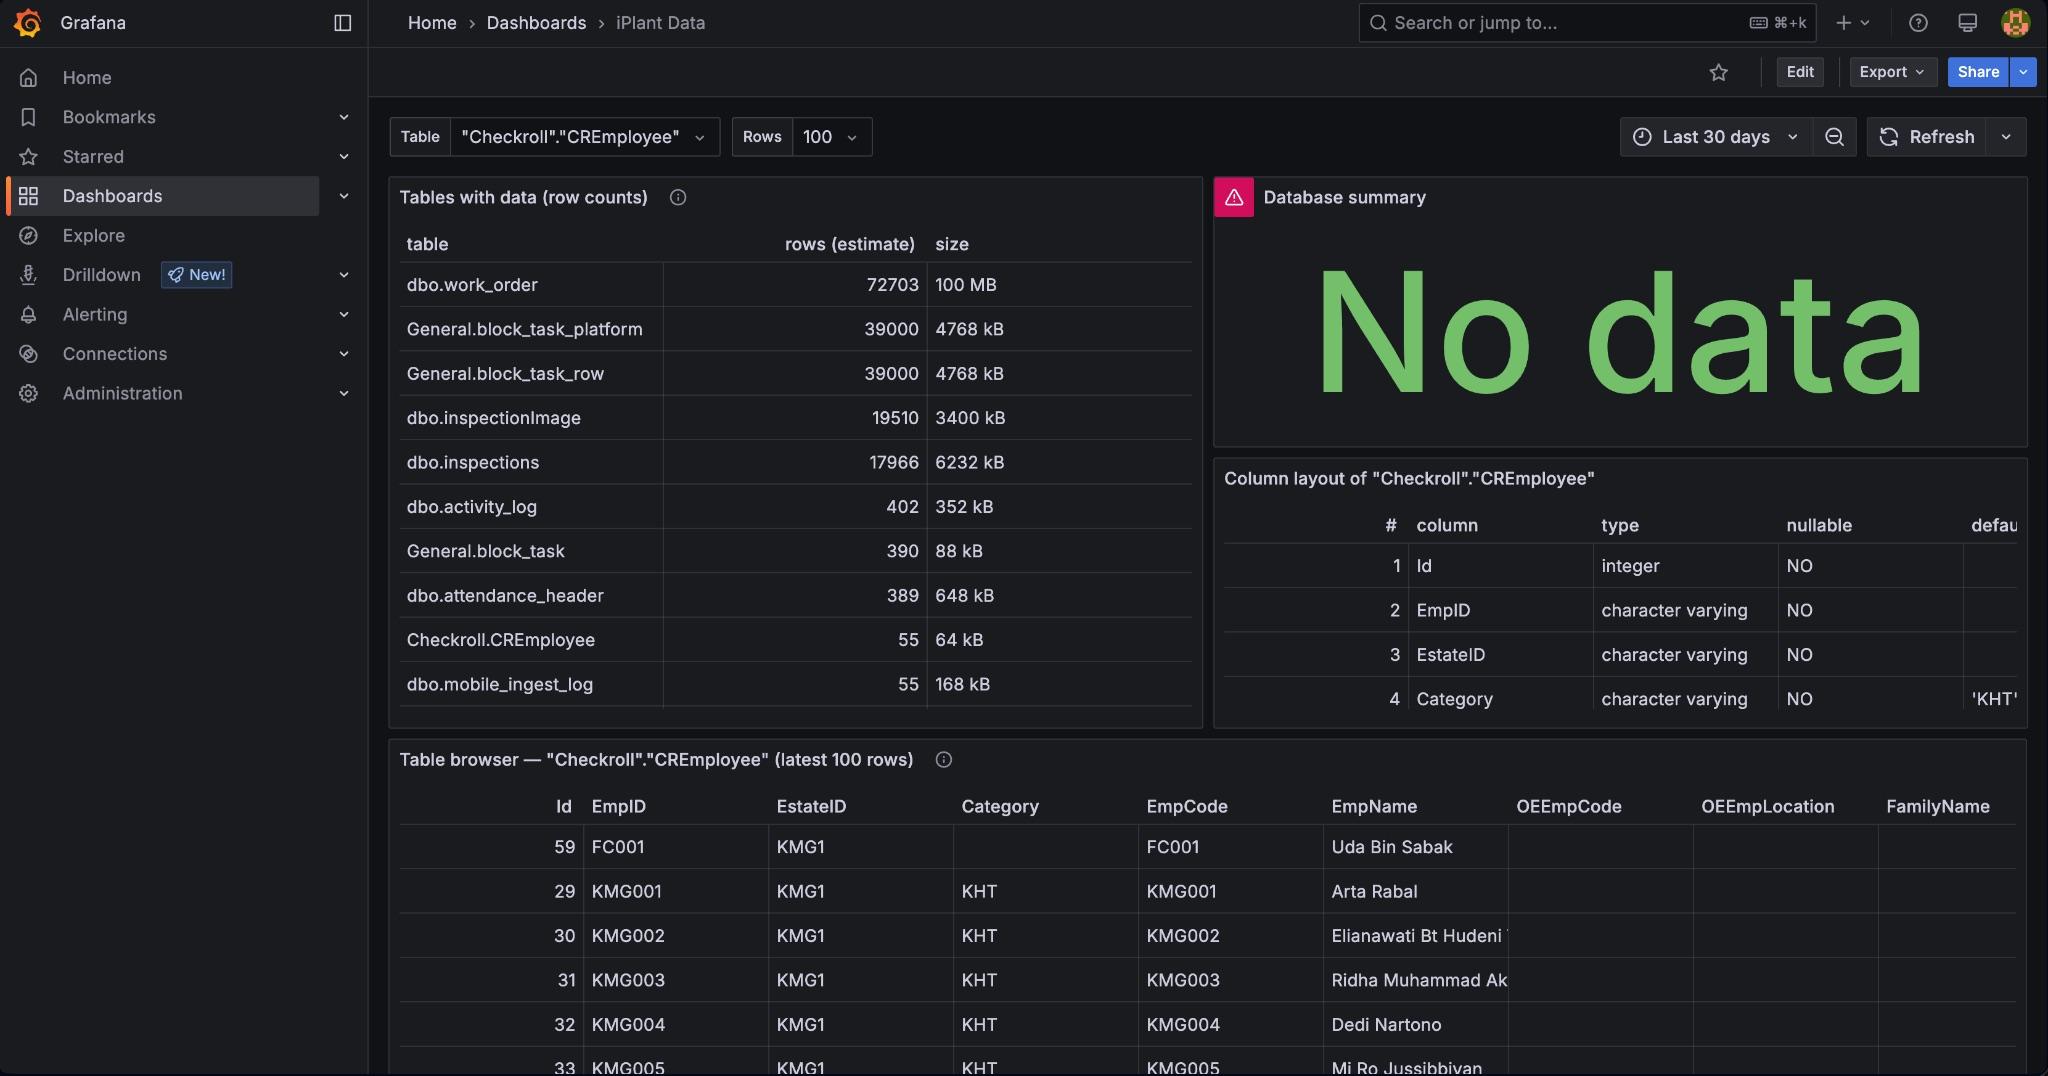Screen dimensions: 2048x1076
Task: Click the red warning icon on Database summary
Action: point(1234,198)
